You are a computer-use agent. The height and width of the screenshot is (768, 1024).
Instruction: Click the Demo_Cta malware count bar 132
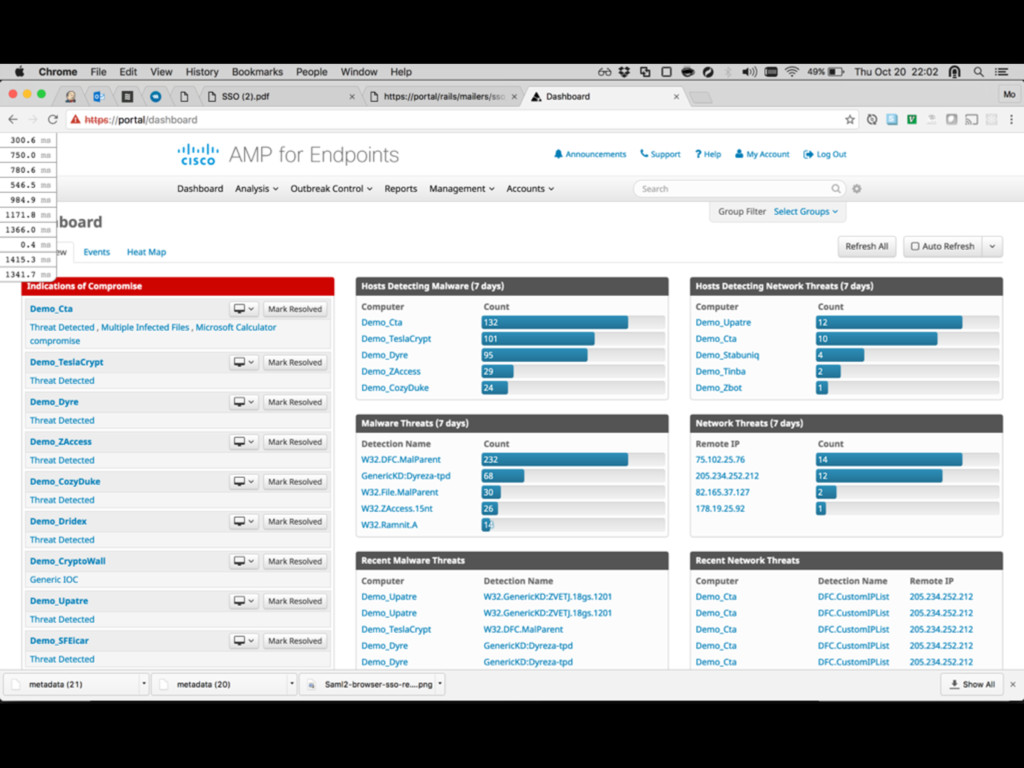[x=554, y=322]
